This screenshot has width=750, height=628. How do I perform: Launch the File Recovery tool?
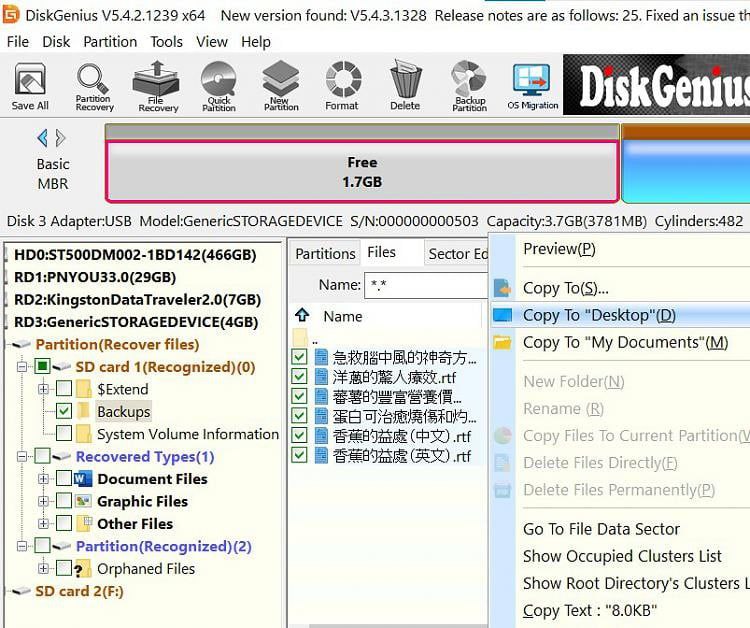pyautogui.click(x=157, y=86)
